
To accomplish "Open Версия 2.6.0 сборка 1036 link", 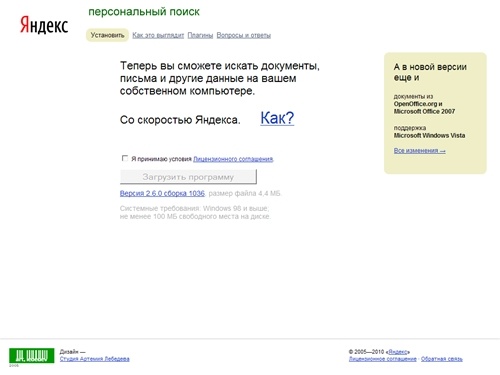I will (162, 193).
